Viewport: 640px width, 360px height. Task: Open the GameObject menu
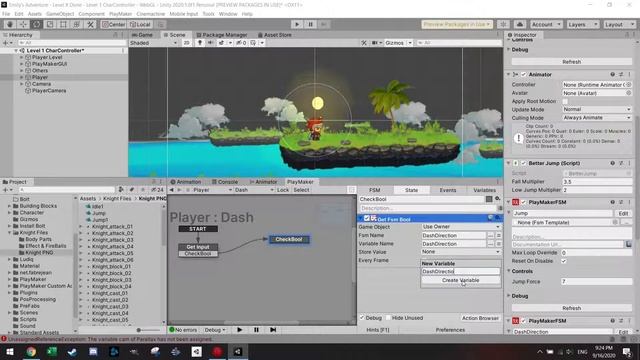pyautogui.click(x=60, y=14)
